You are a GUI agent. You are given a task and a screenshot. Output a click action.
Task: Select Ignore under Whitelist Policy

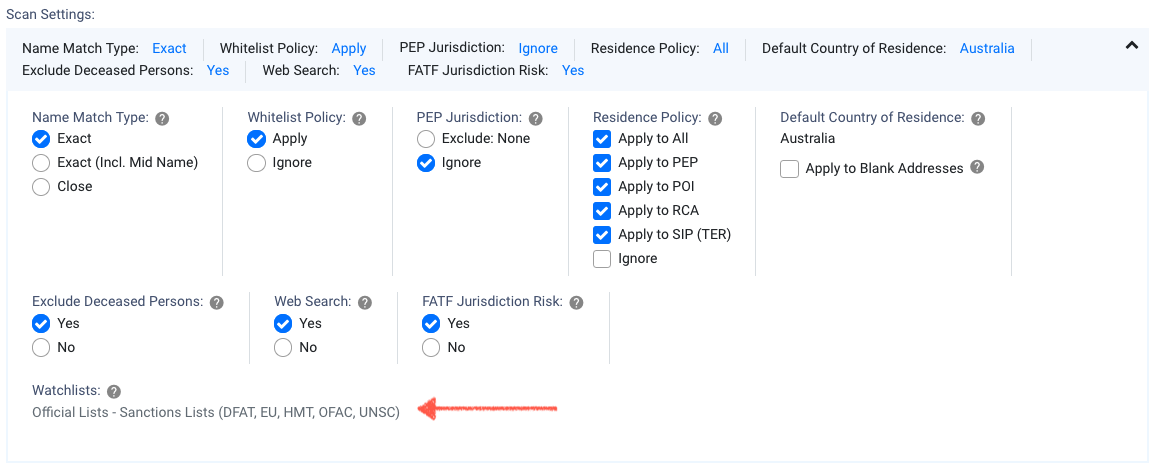257,163
